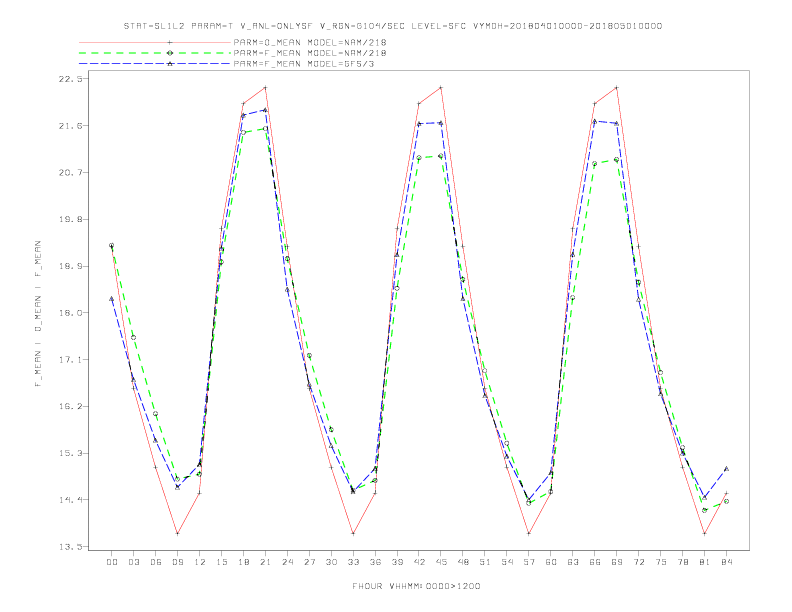The height and width of the screenshot is (612, 792).
Task: Click y-axis tick value 19.8
Action: click(70, 219)
